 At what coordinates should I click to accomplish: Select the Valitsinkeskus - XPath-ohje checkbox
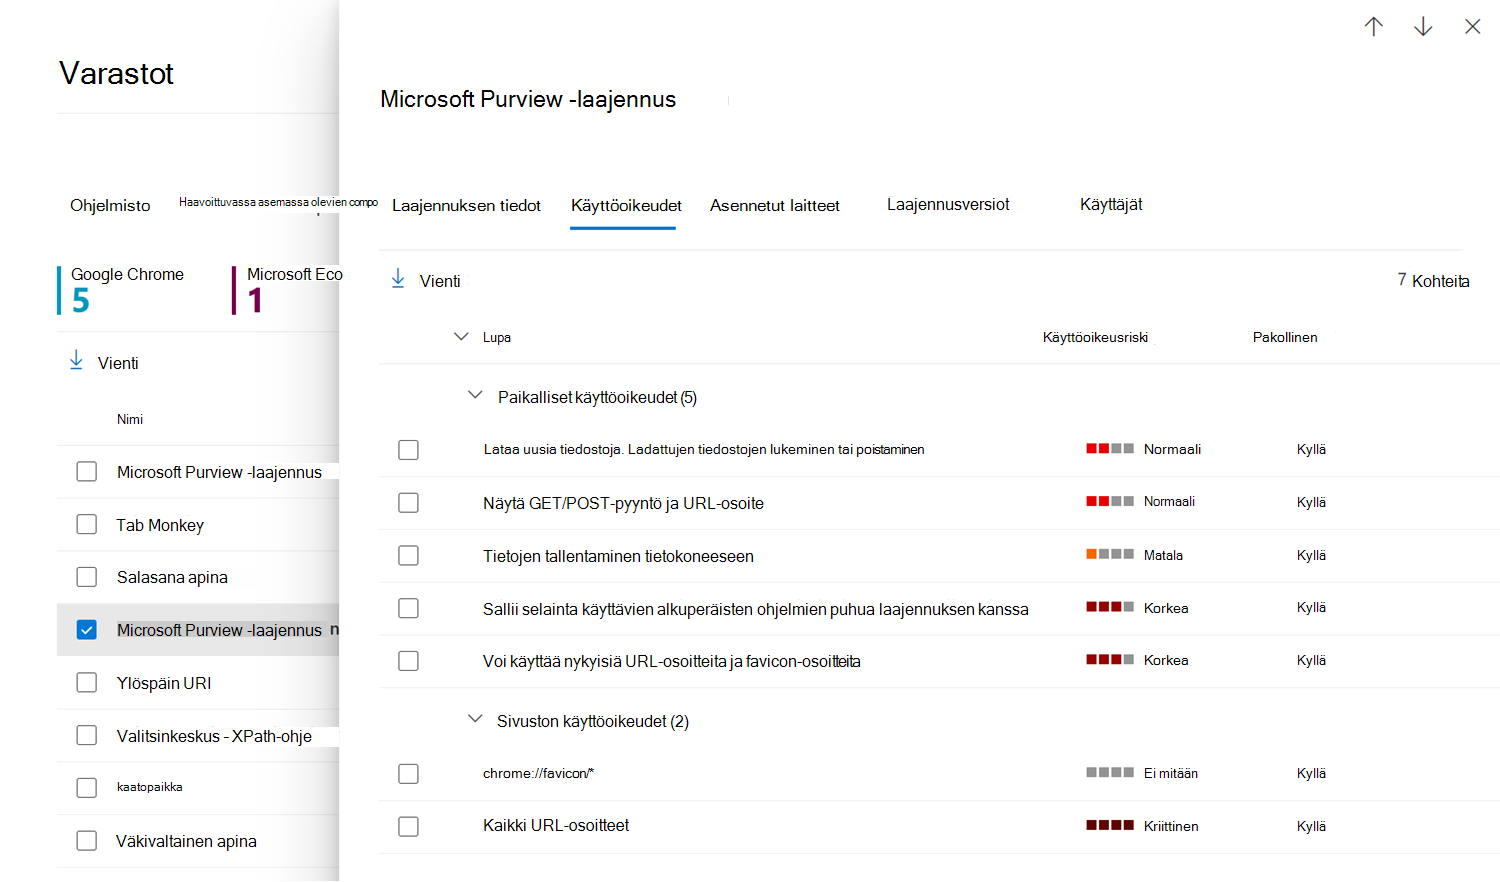pos(87,736)
